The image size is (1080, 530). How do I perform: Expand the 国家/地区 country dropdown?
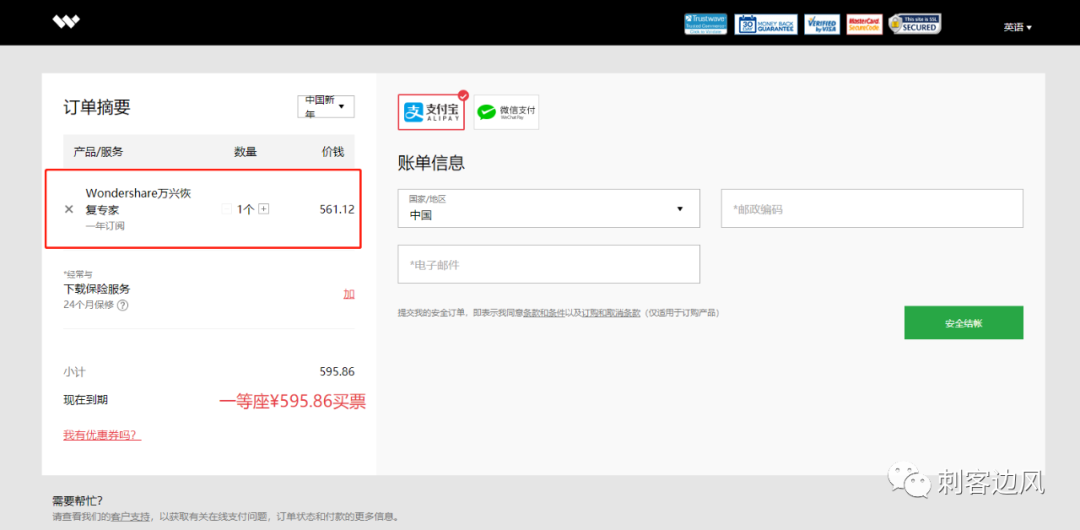tap(549, 208)
